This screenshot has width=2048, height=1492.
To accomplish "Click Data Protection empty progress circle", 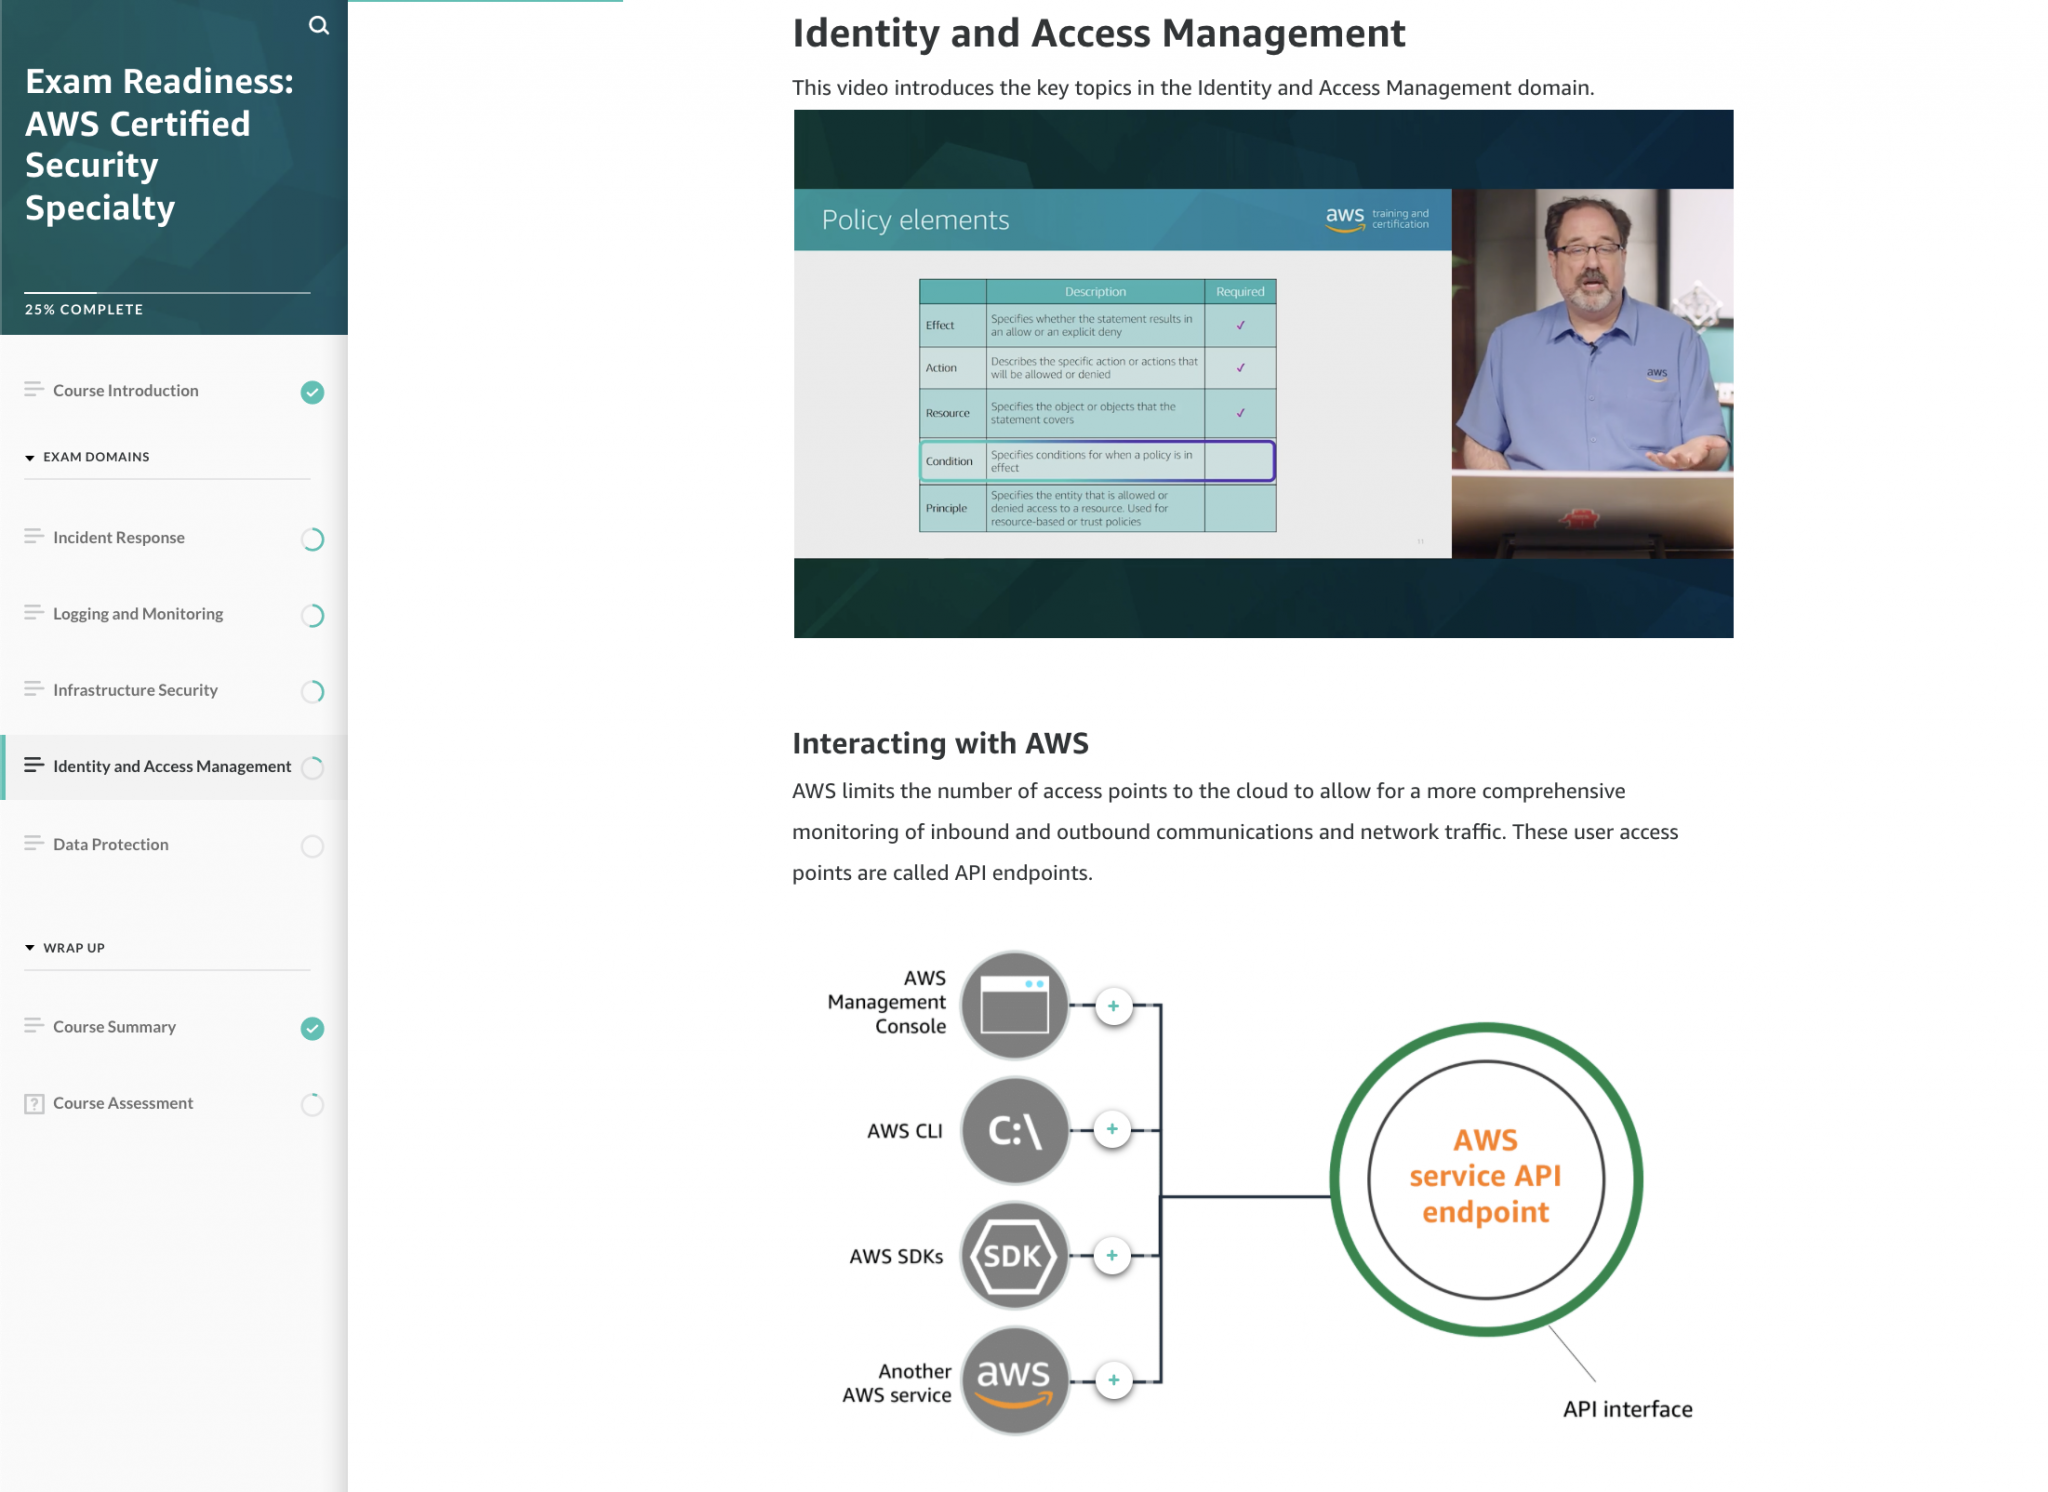I will click(312, 846).
